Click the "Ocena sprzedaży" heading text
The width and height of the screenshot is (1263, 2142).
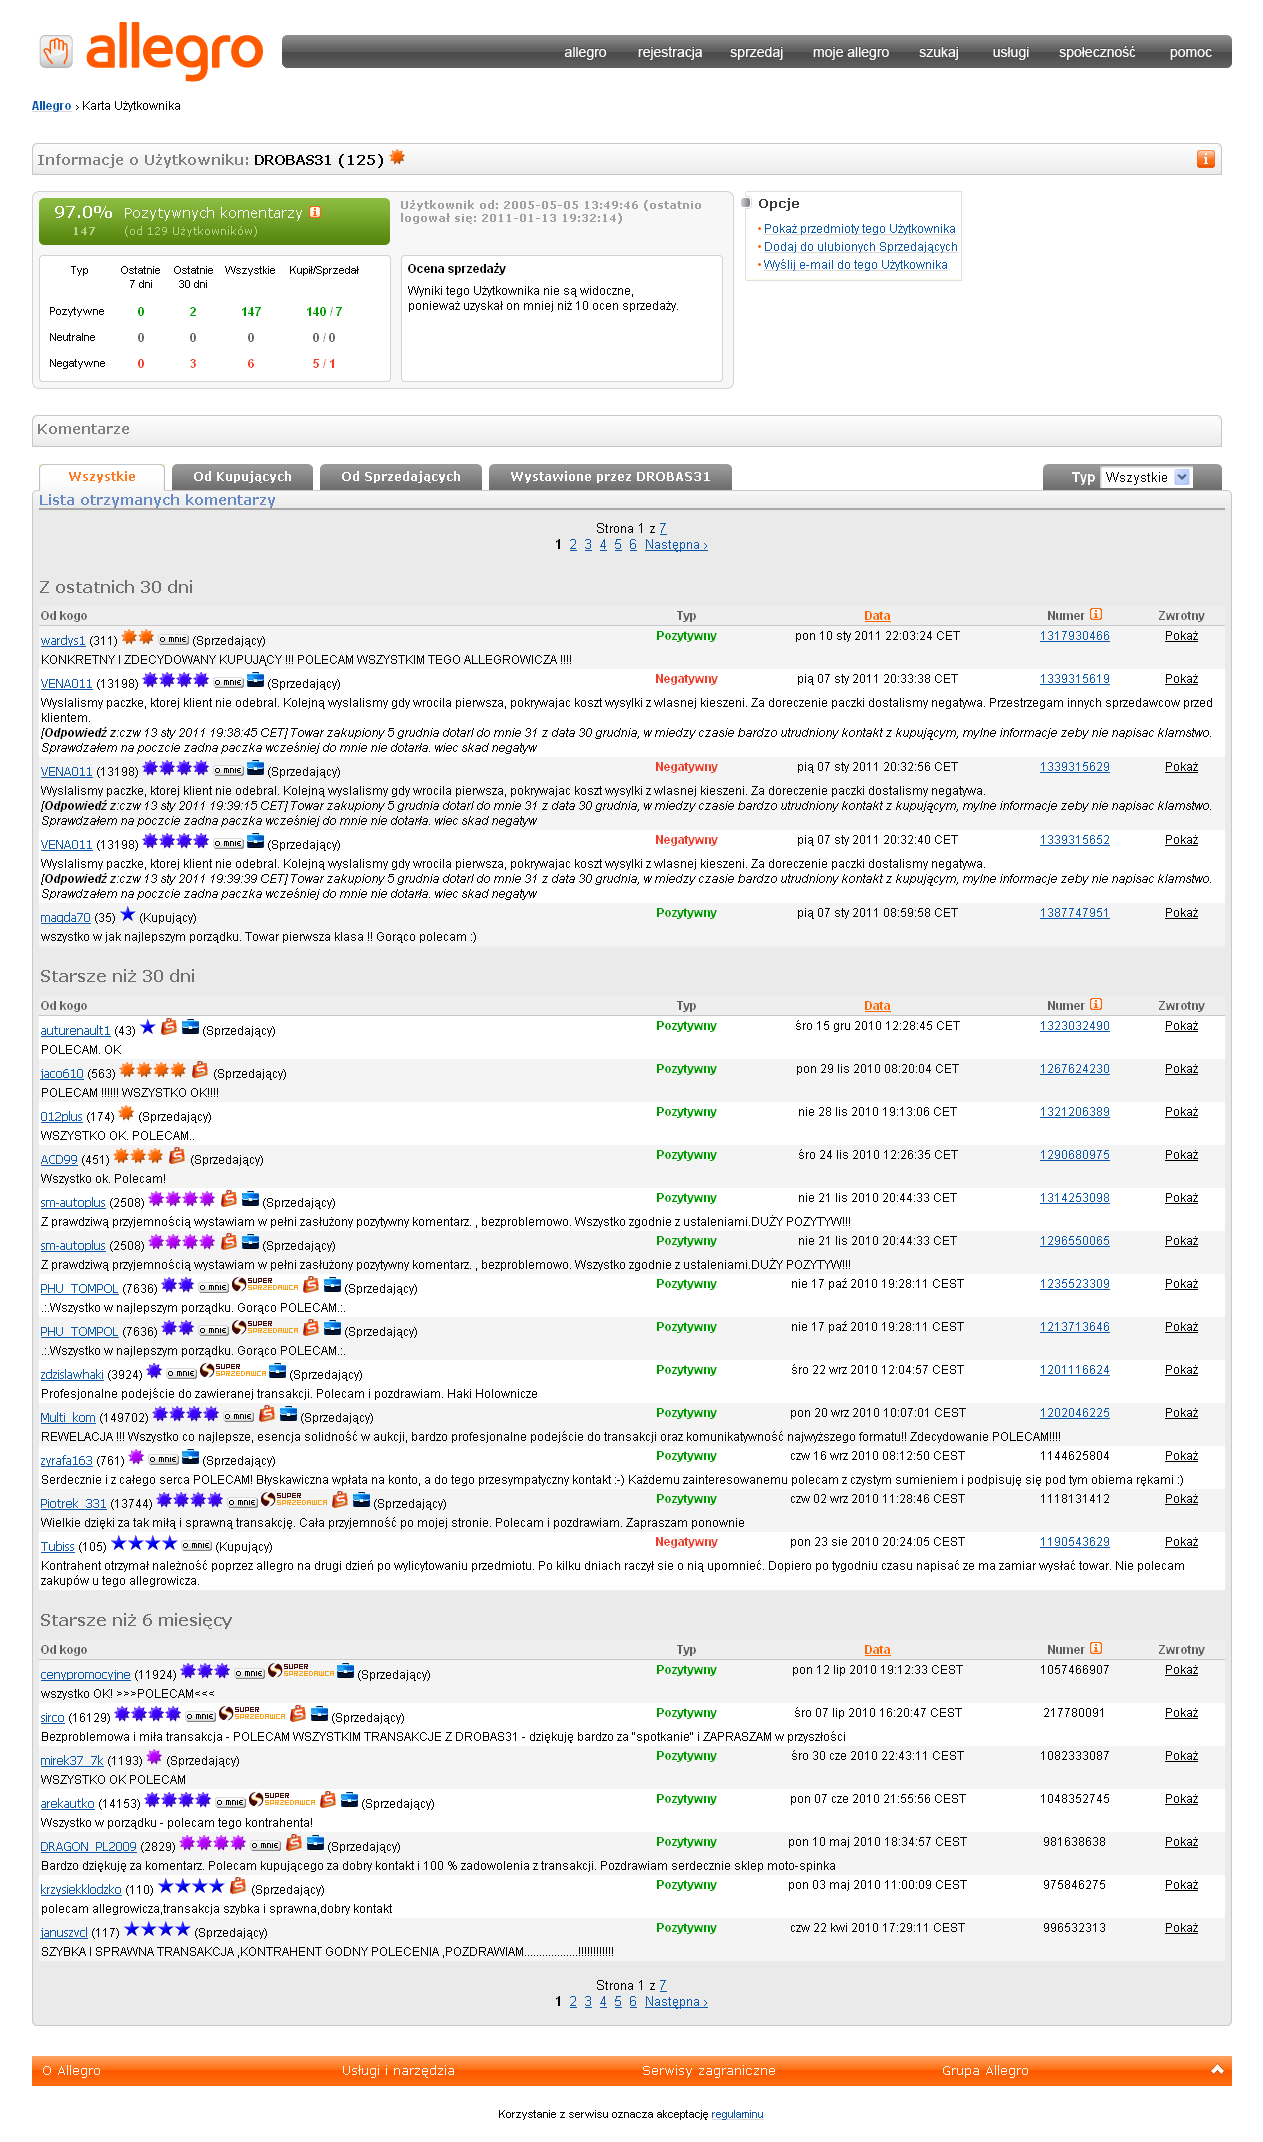(x=457, y=269)
